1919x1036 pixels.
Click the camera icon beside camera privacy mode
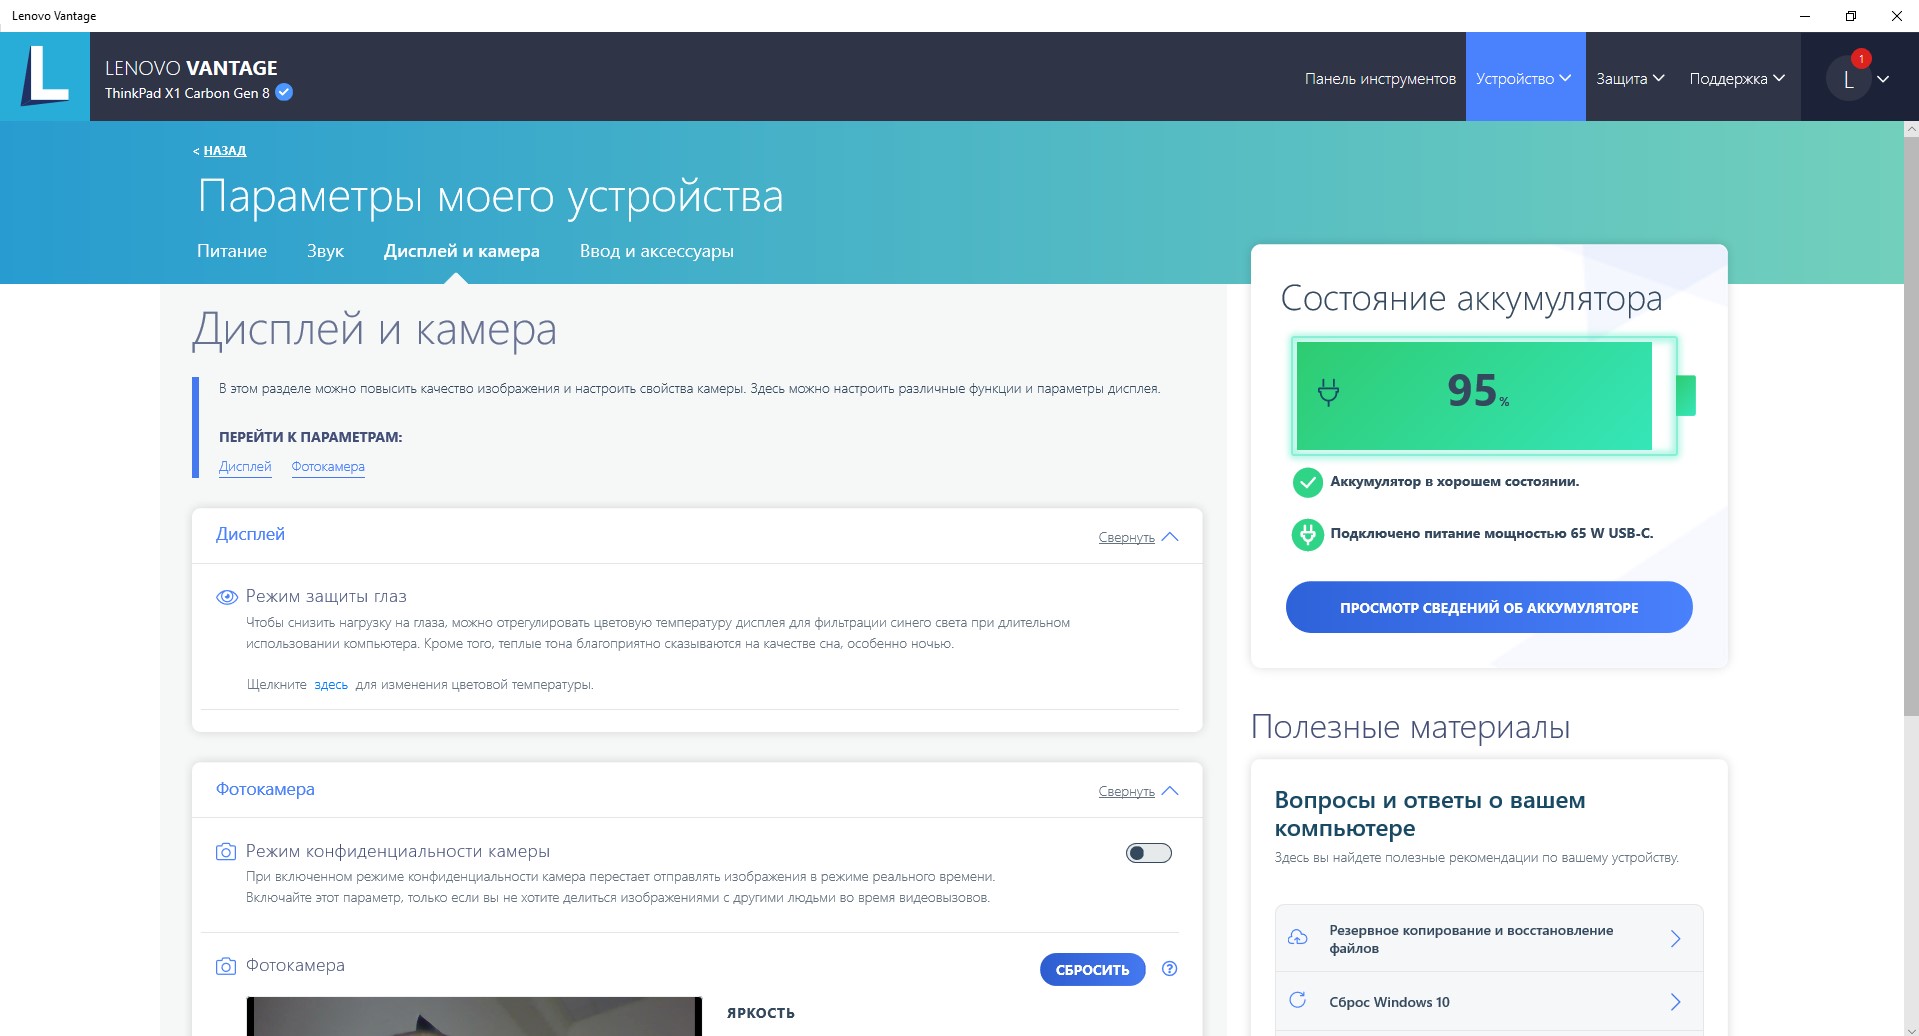(x=226, y=852)
